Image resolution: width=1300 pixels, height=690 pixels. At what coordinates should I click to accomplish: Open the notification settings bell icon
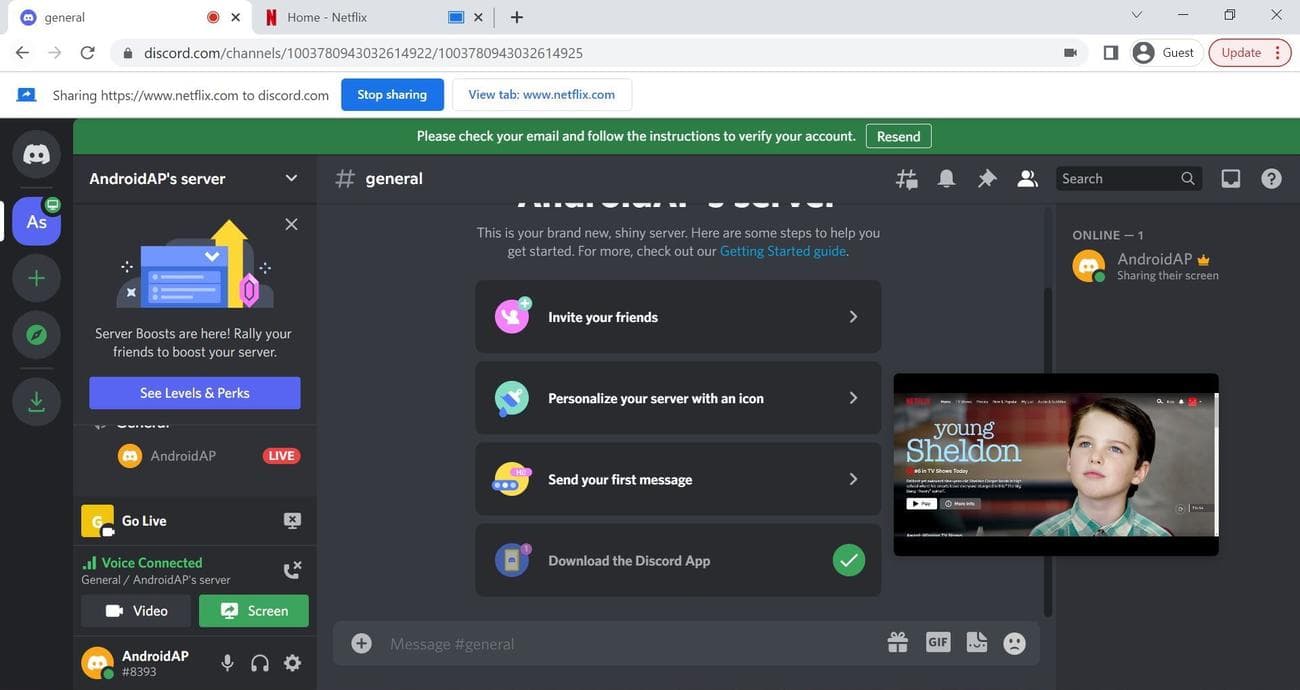[x=945, y=178]
